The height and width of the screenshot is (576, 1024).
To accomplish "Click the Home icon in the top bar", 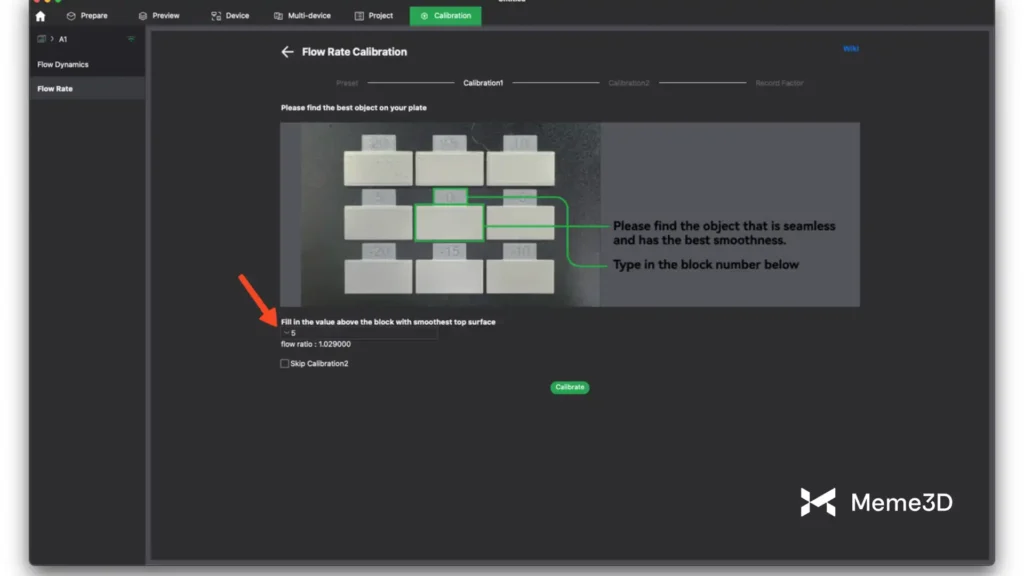I will (x=40, y=16).
